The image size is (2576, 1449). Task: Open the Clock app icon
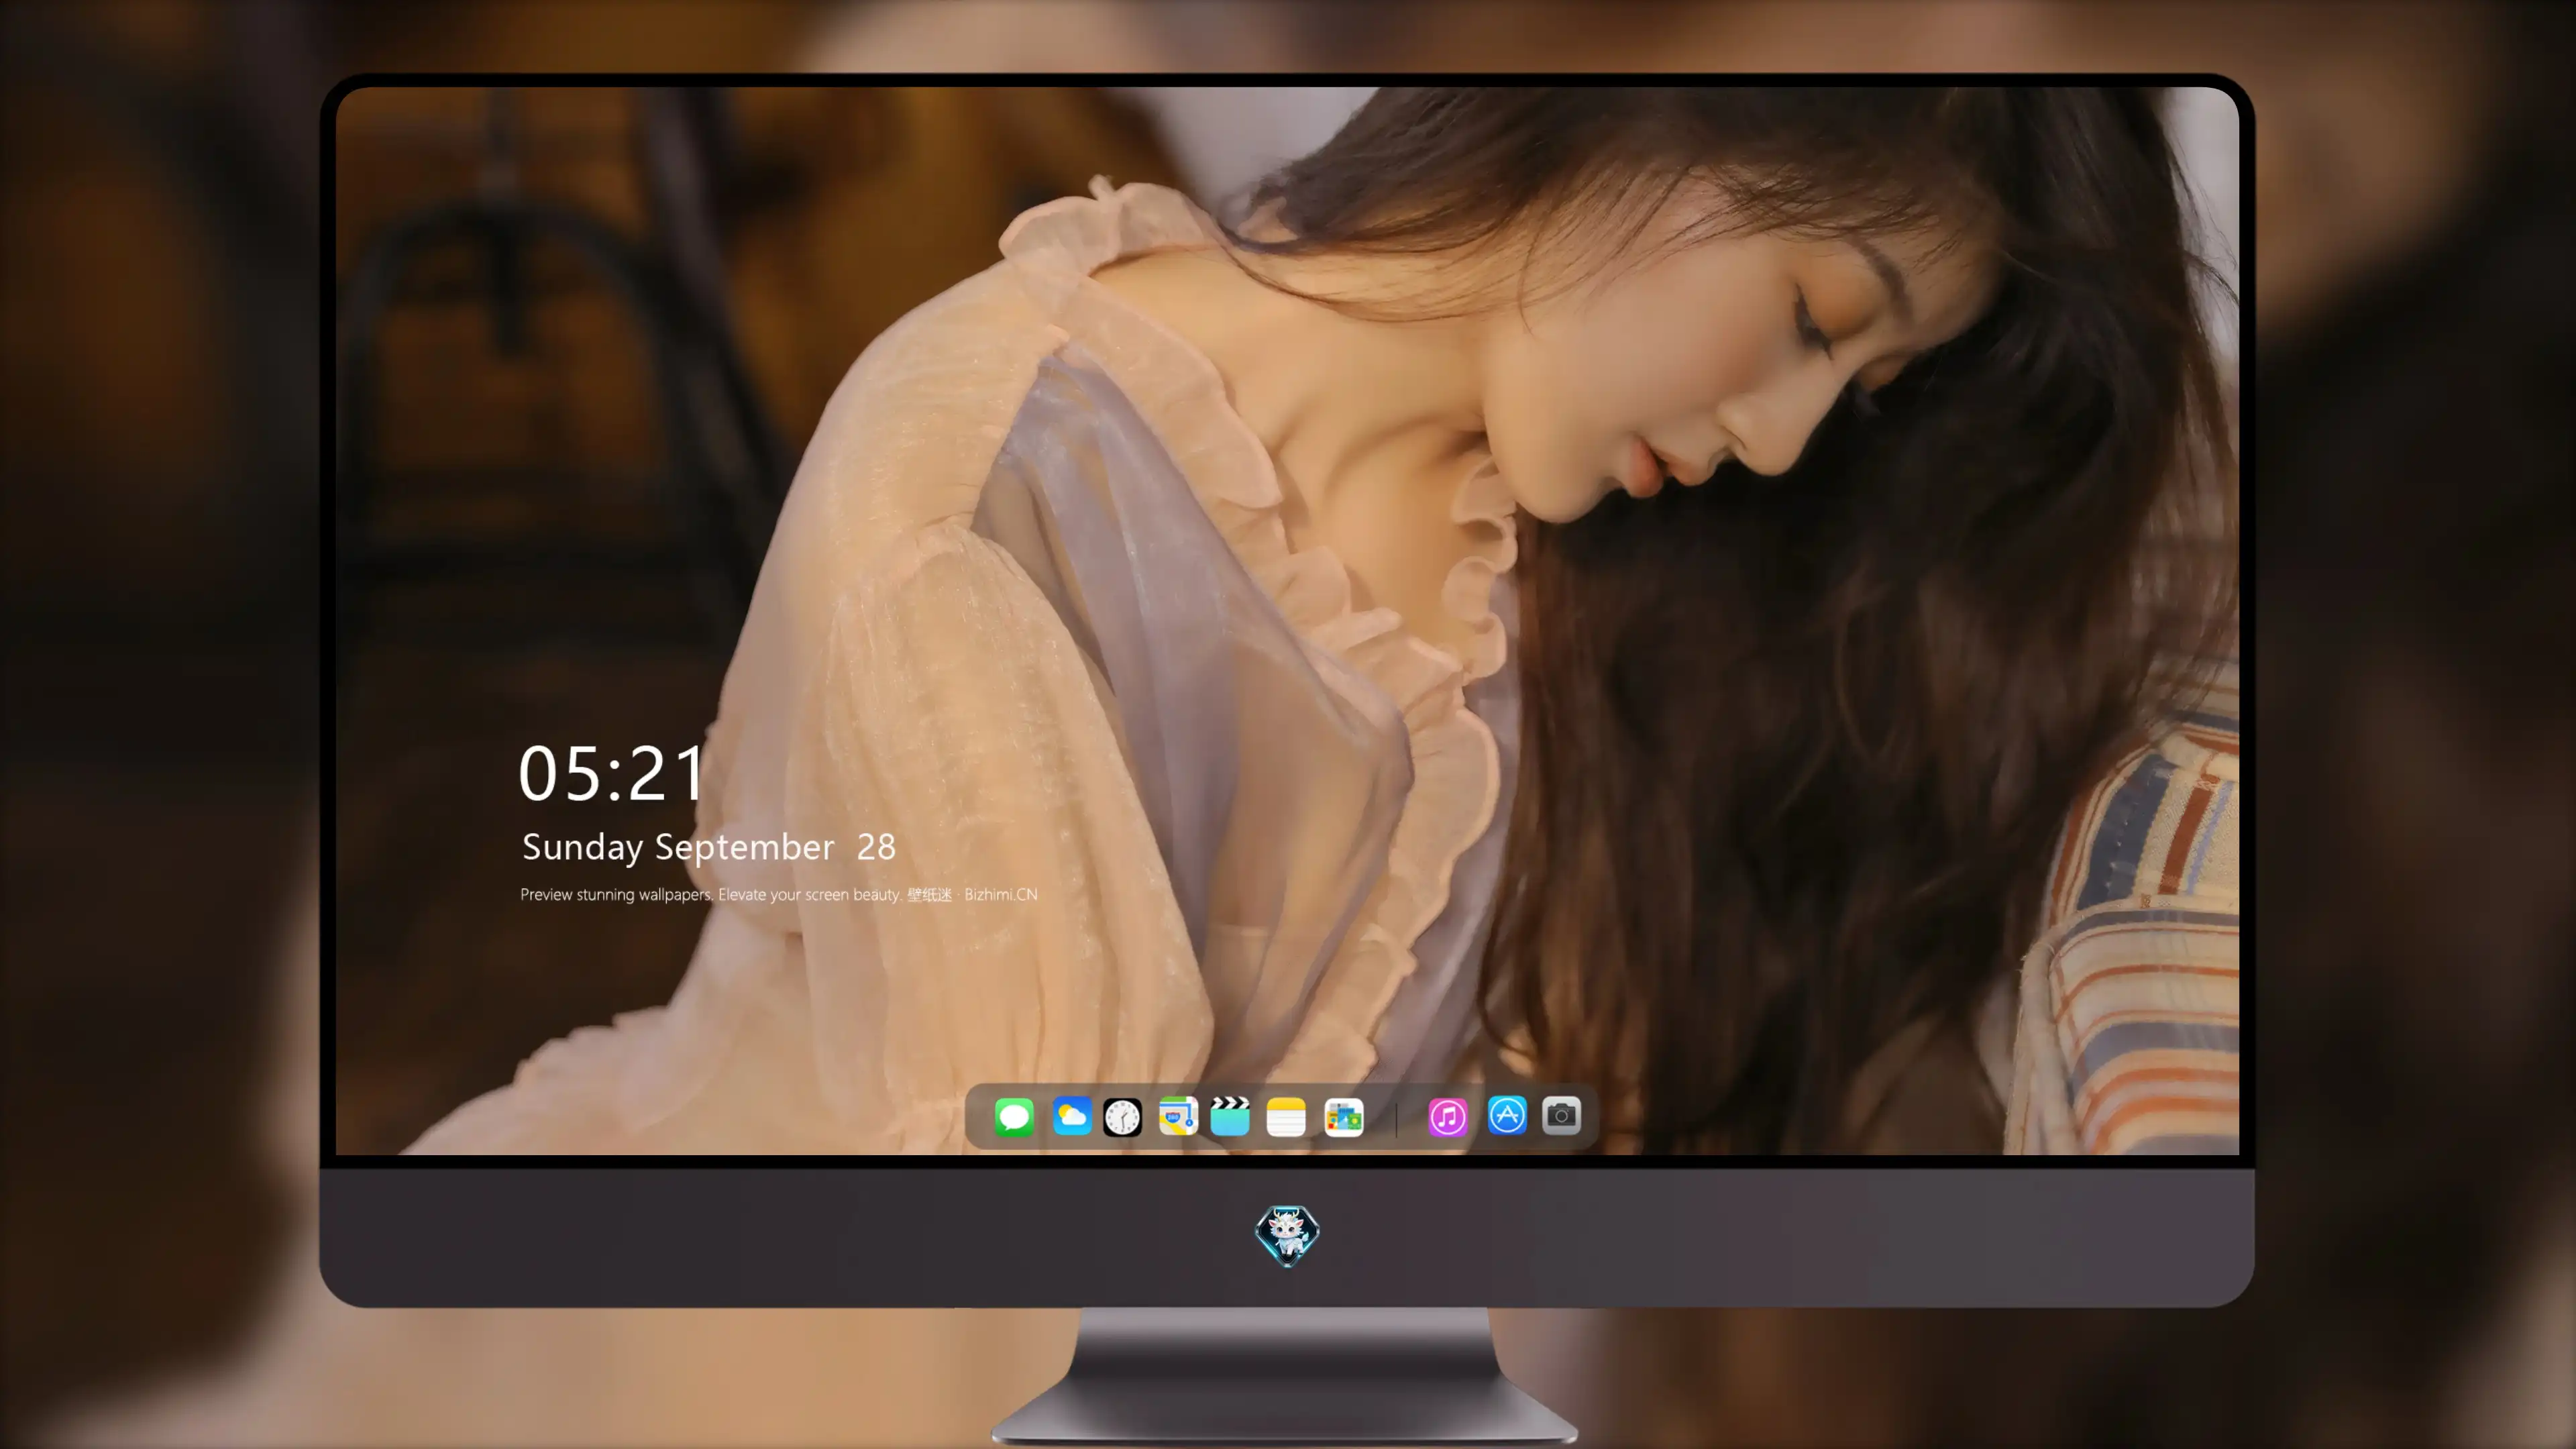click(1122, 1116)
